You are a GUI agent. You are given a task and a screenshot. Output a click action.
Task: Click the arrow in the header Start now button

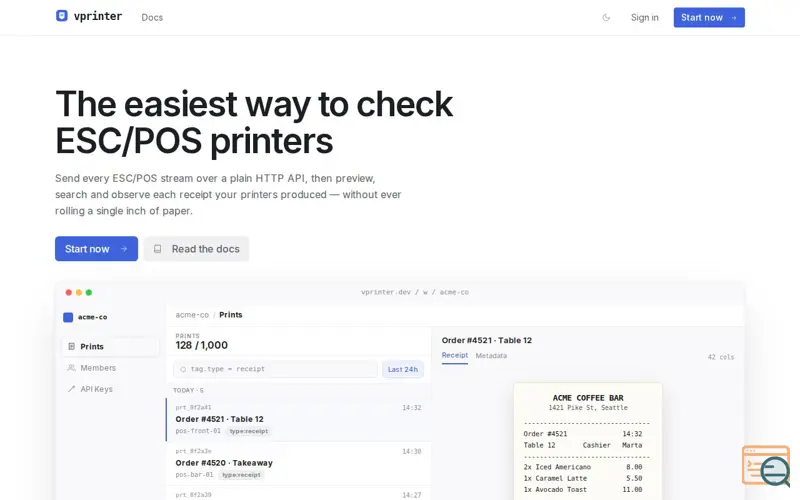(734, 18)
